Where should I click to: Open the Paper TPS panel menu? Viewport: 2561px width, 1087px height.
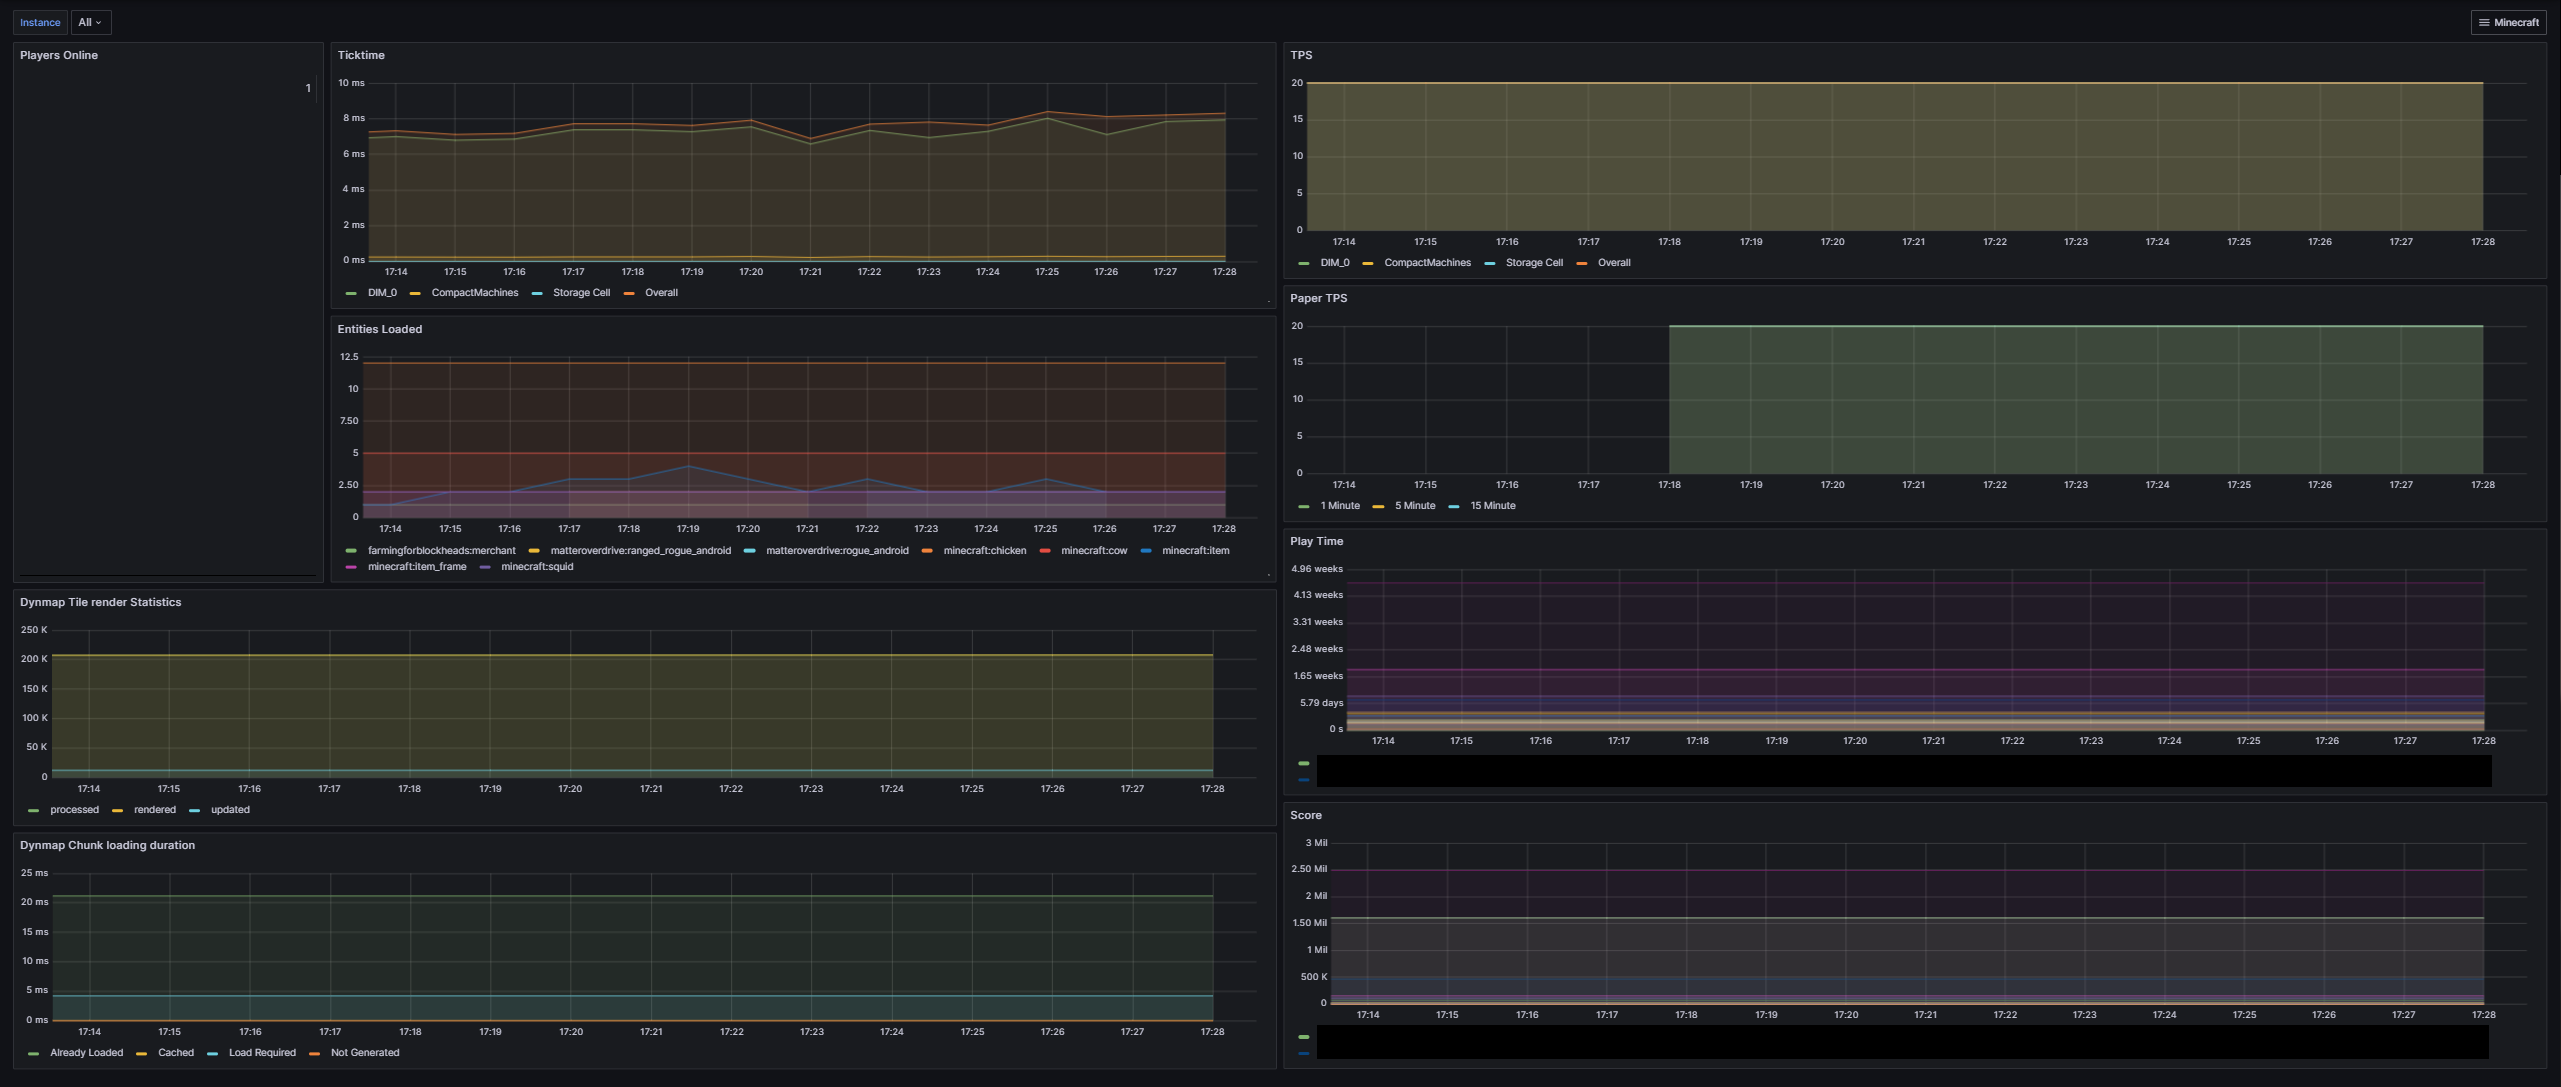(1318, 298)
